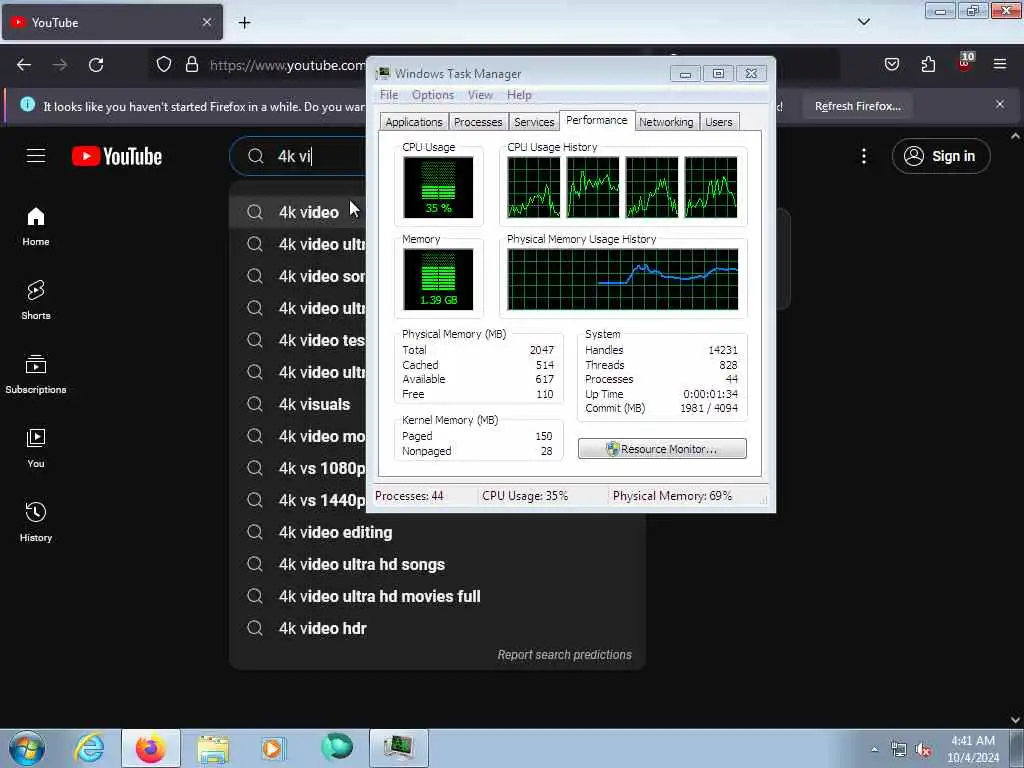
Task: Click the Task Manager title bar icon
Action: pos(383,73)
